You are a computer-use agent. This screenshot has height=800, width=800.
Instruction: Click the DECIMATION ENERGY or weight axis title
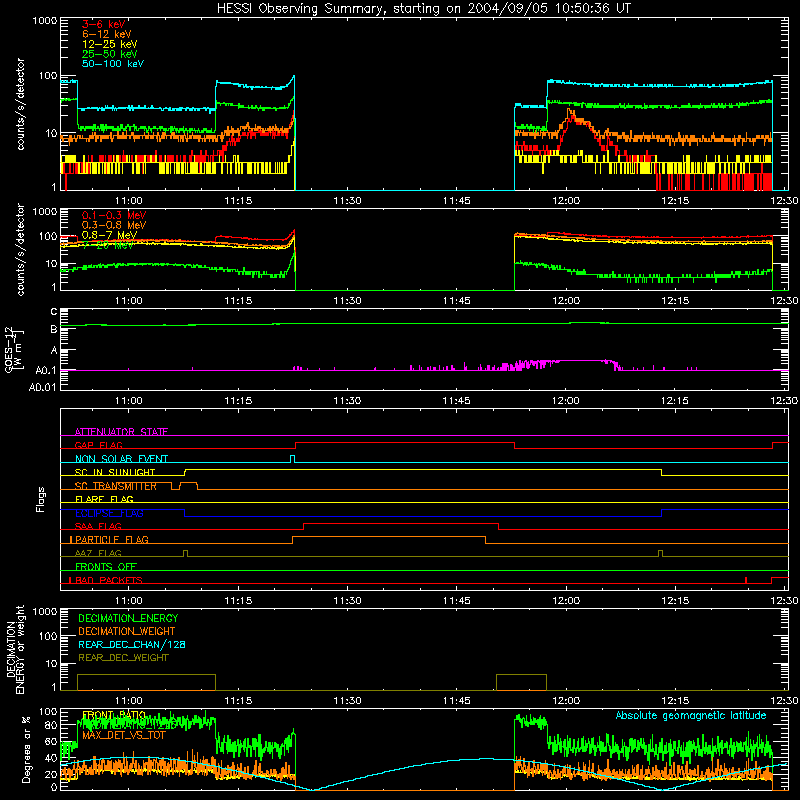click(x=15, y=650)
